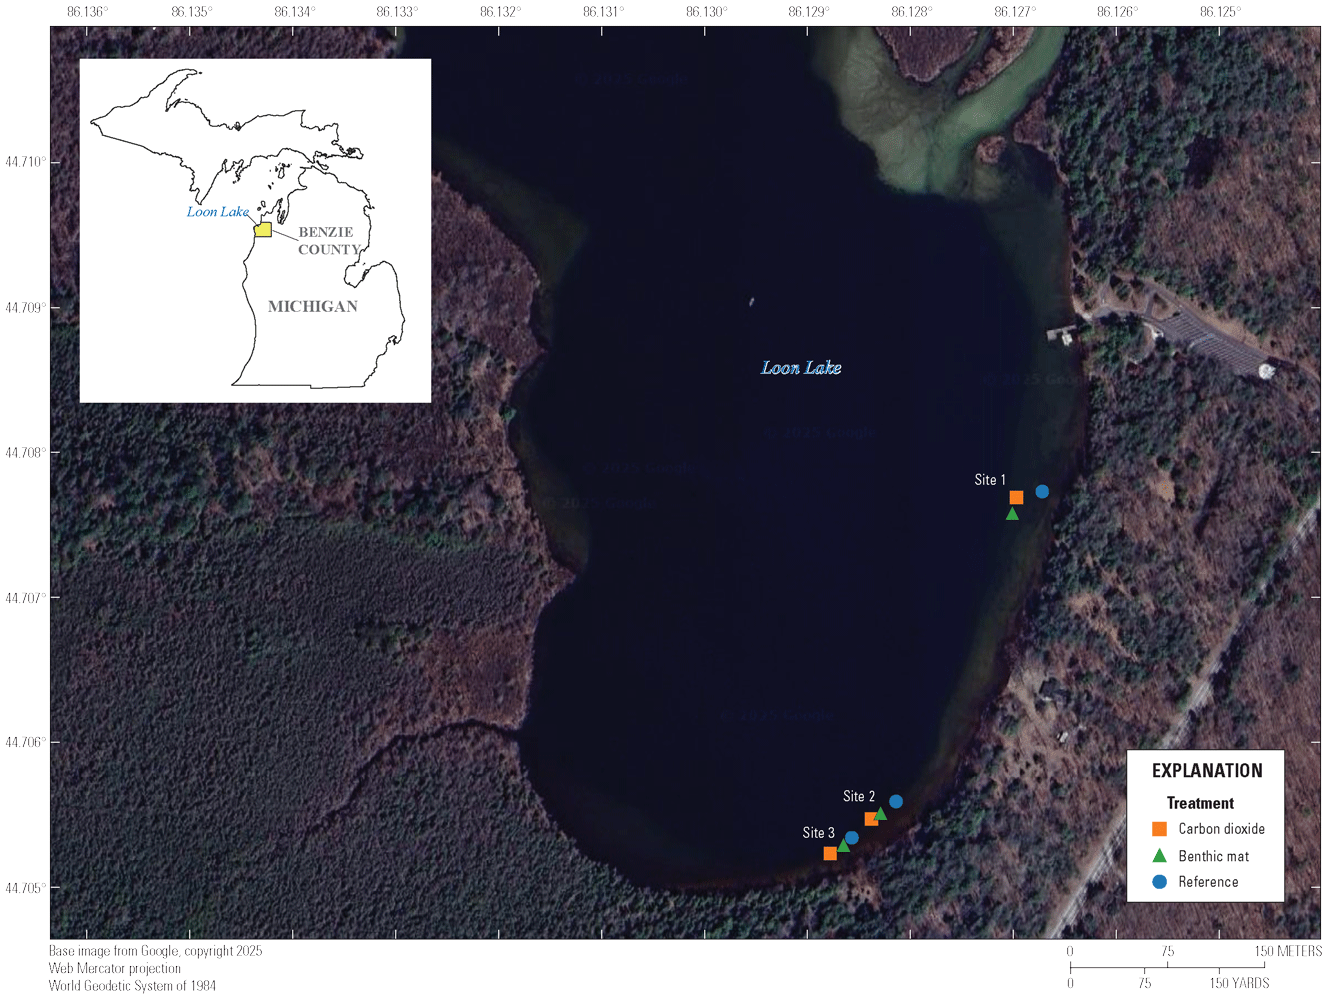
Task: Click the 'EXPLANATION' heading
Action: coord(1207,771)
